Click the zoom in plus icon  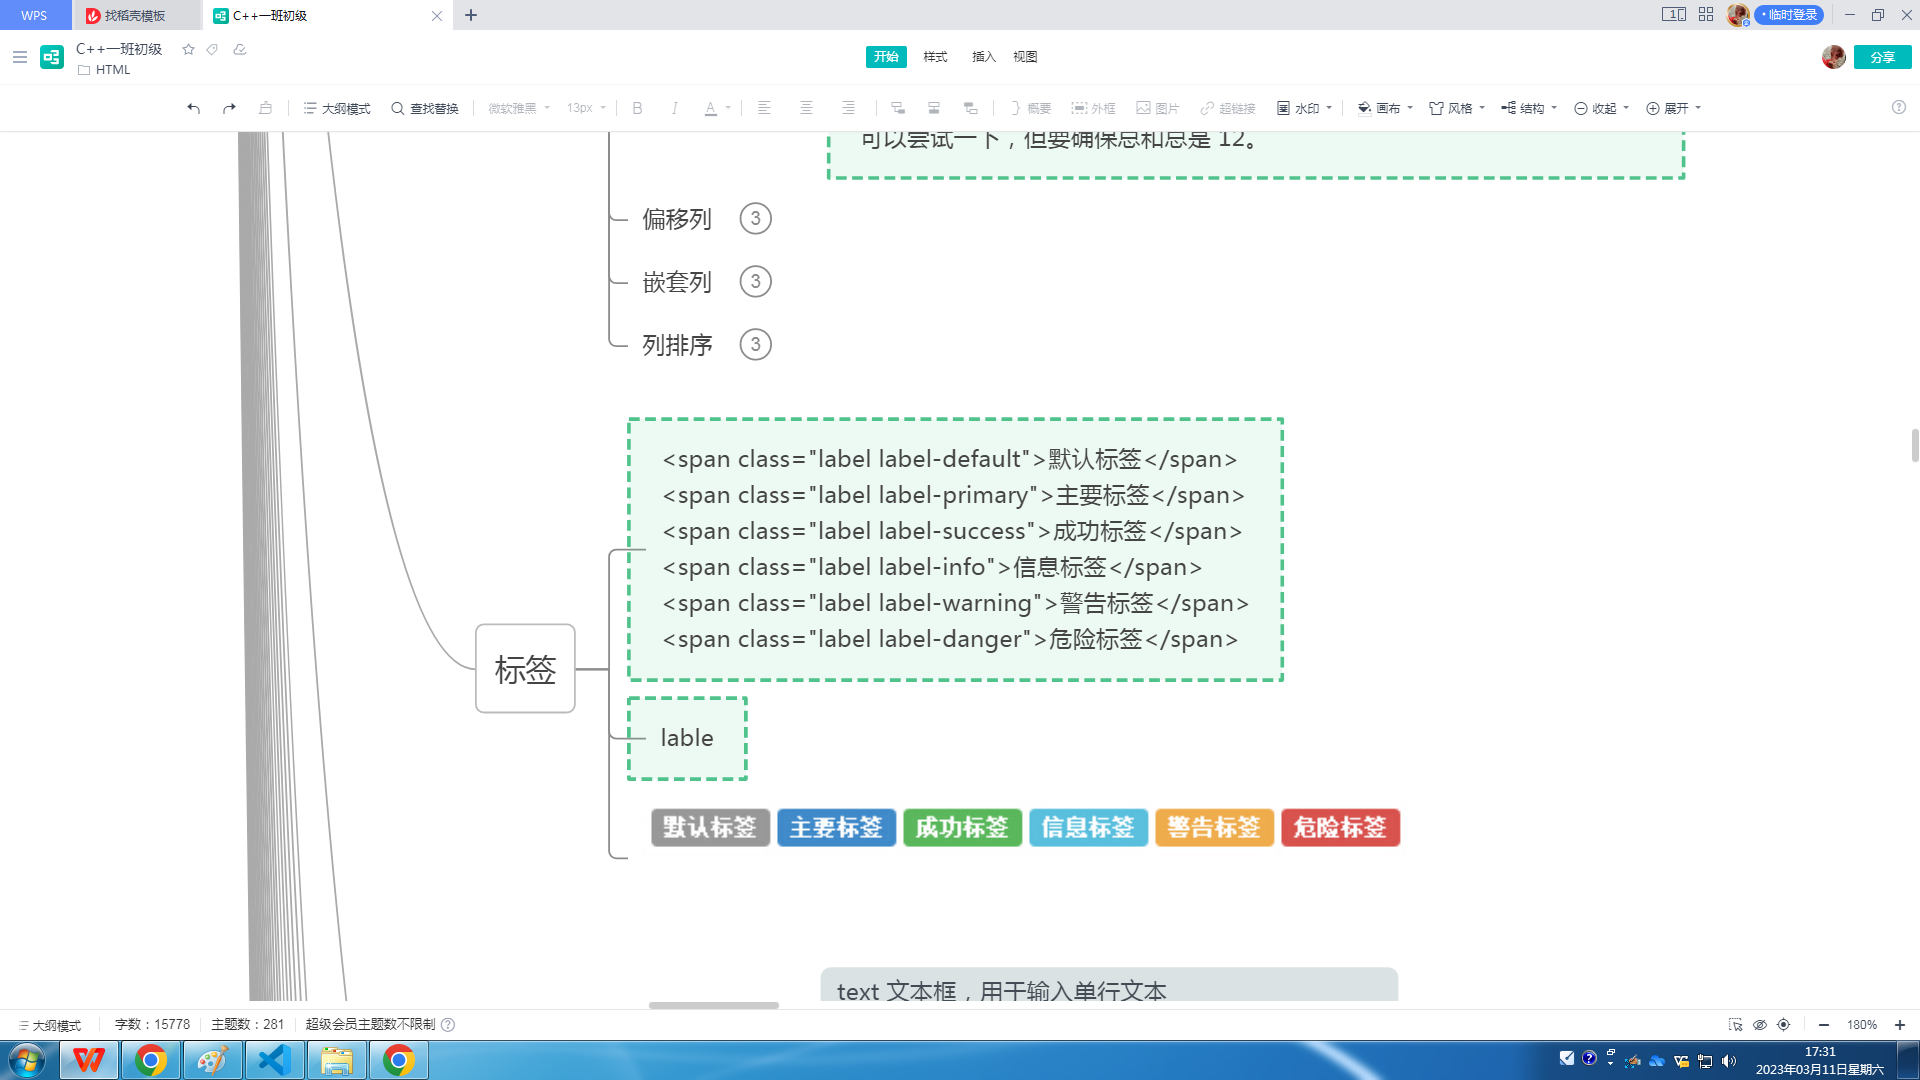click(x=1899, y=1024)
